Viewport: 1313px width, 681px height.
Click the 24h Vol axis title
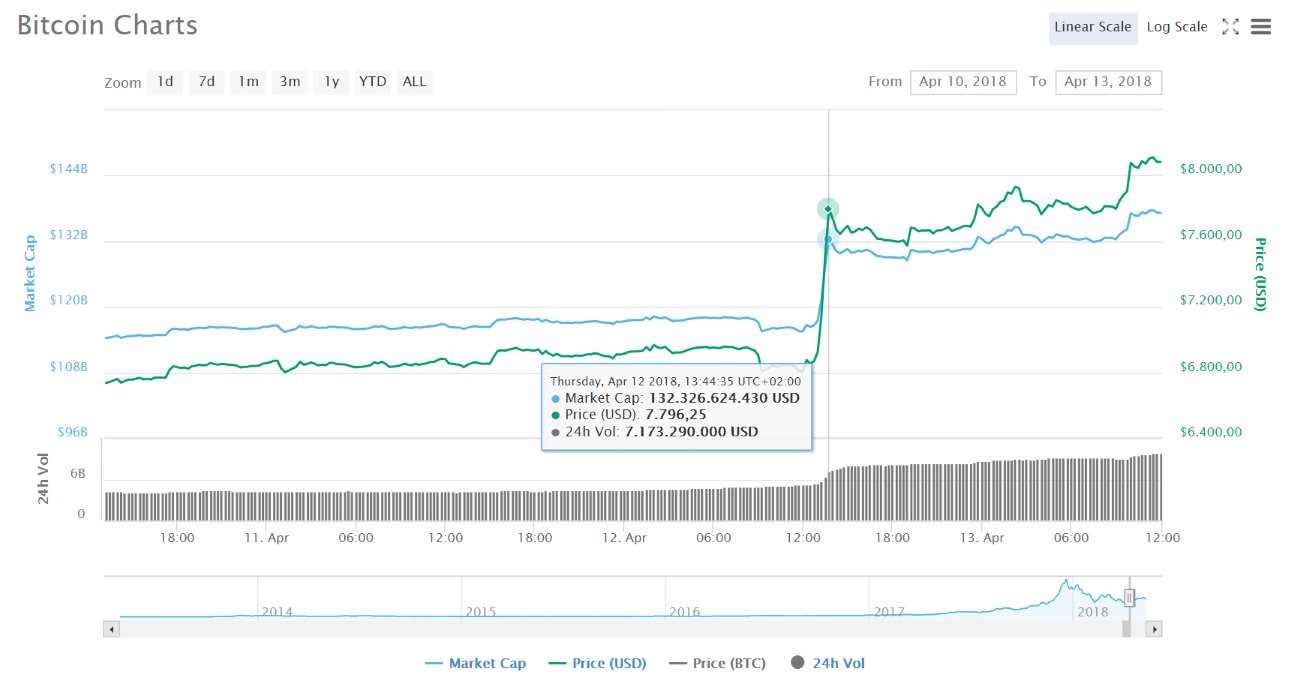(44, 478)
